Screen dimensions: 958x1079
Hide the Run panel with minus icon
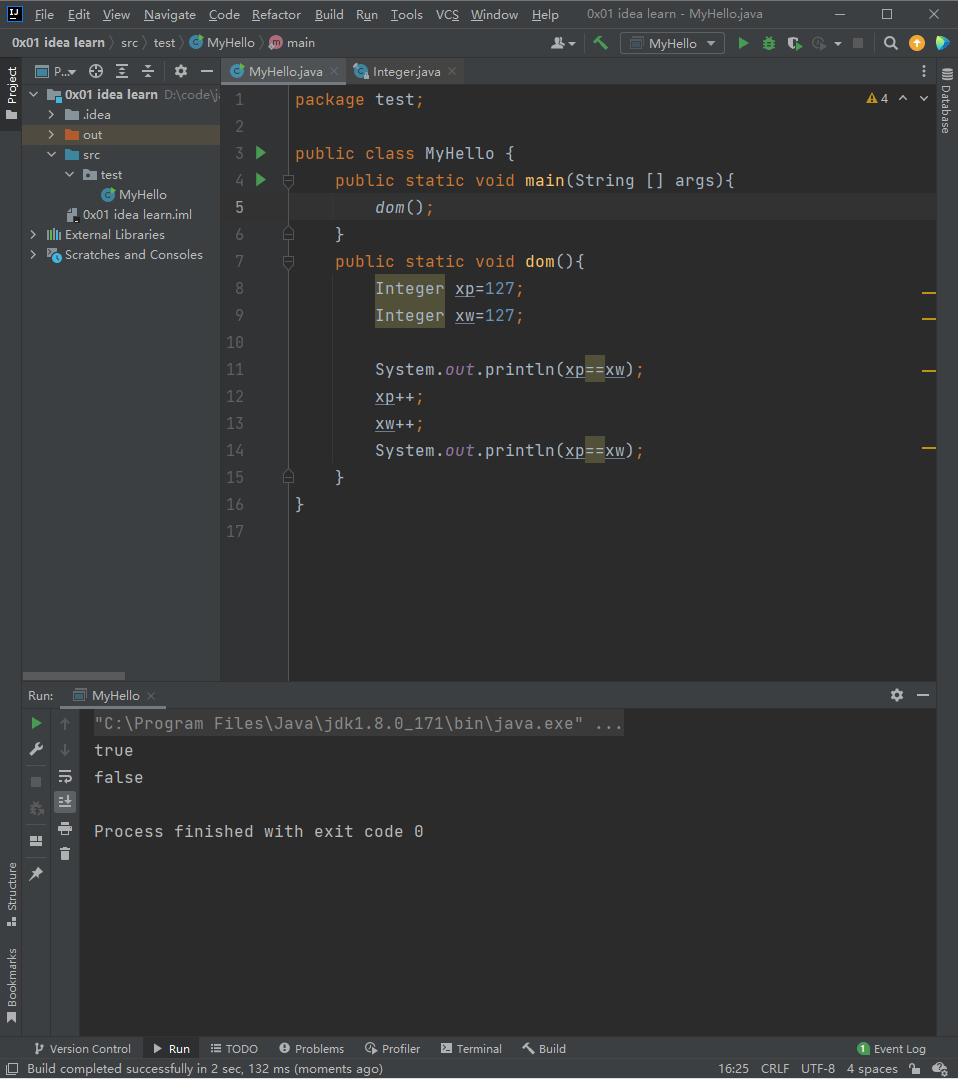[x=923, y=695]
